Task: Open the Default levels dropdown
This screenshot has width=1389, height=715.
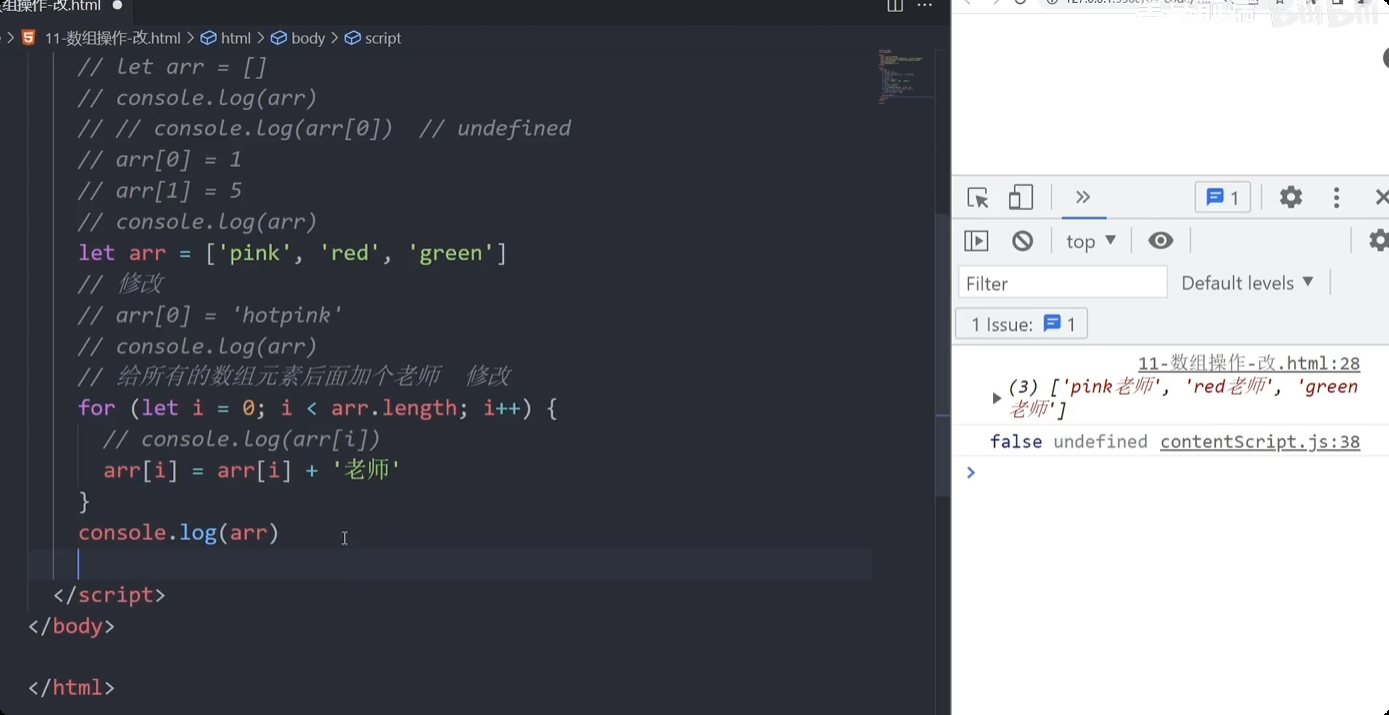Action: [1247, 283]
